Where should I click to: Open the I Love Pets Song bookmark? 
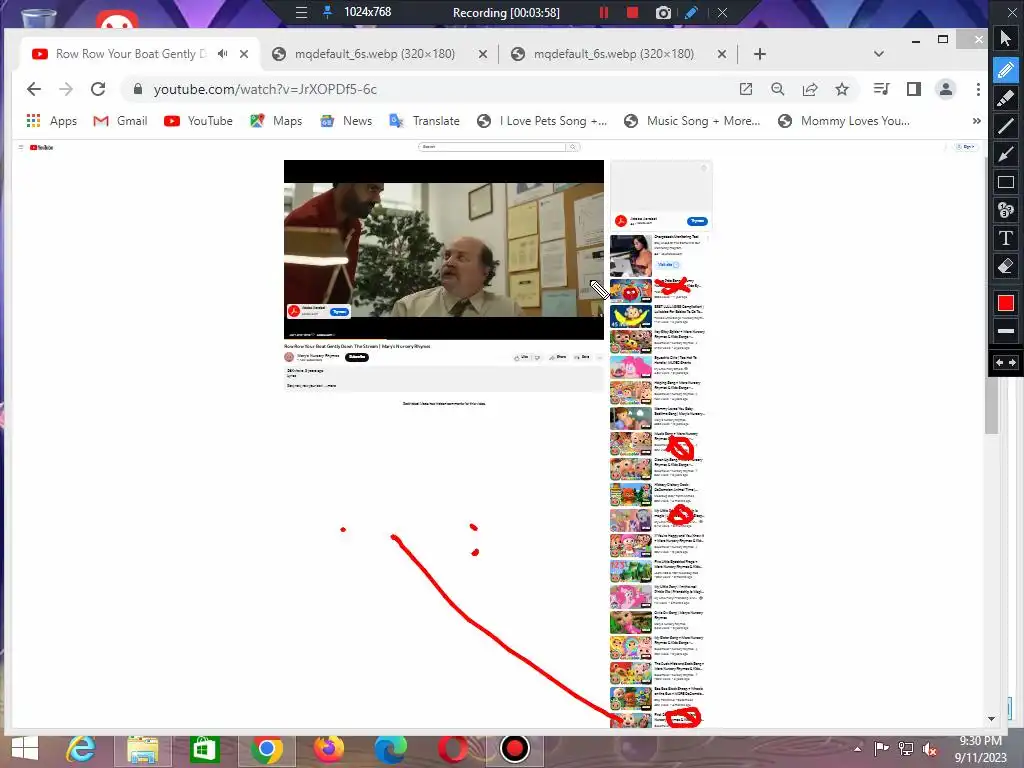click(542, 121)
